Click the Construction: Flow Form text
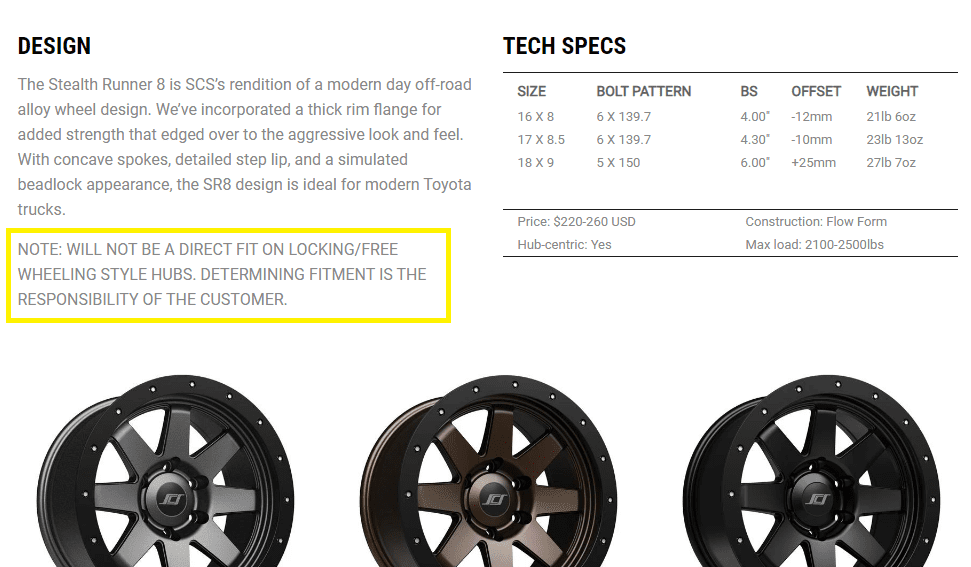This screenshot has width=971, height=567. 816,222
